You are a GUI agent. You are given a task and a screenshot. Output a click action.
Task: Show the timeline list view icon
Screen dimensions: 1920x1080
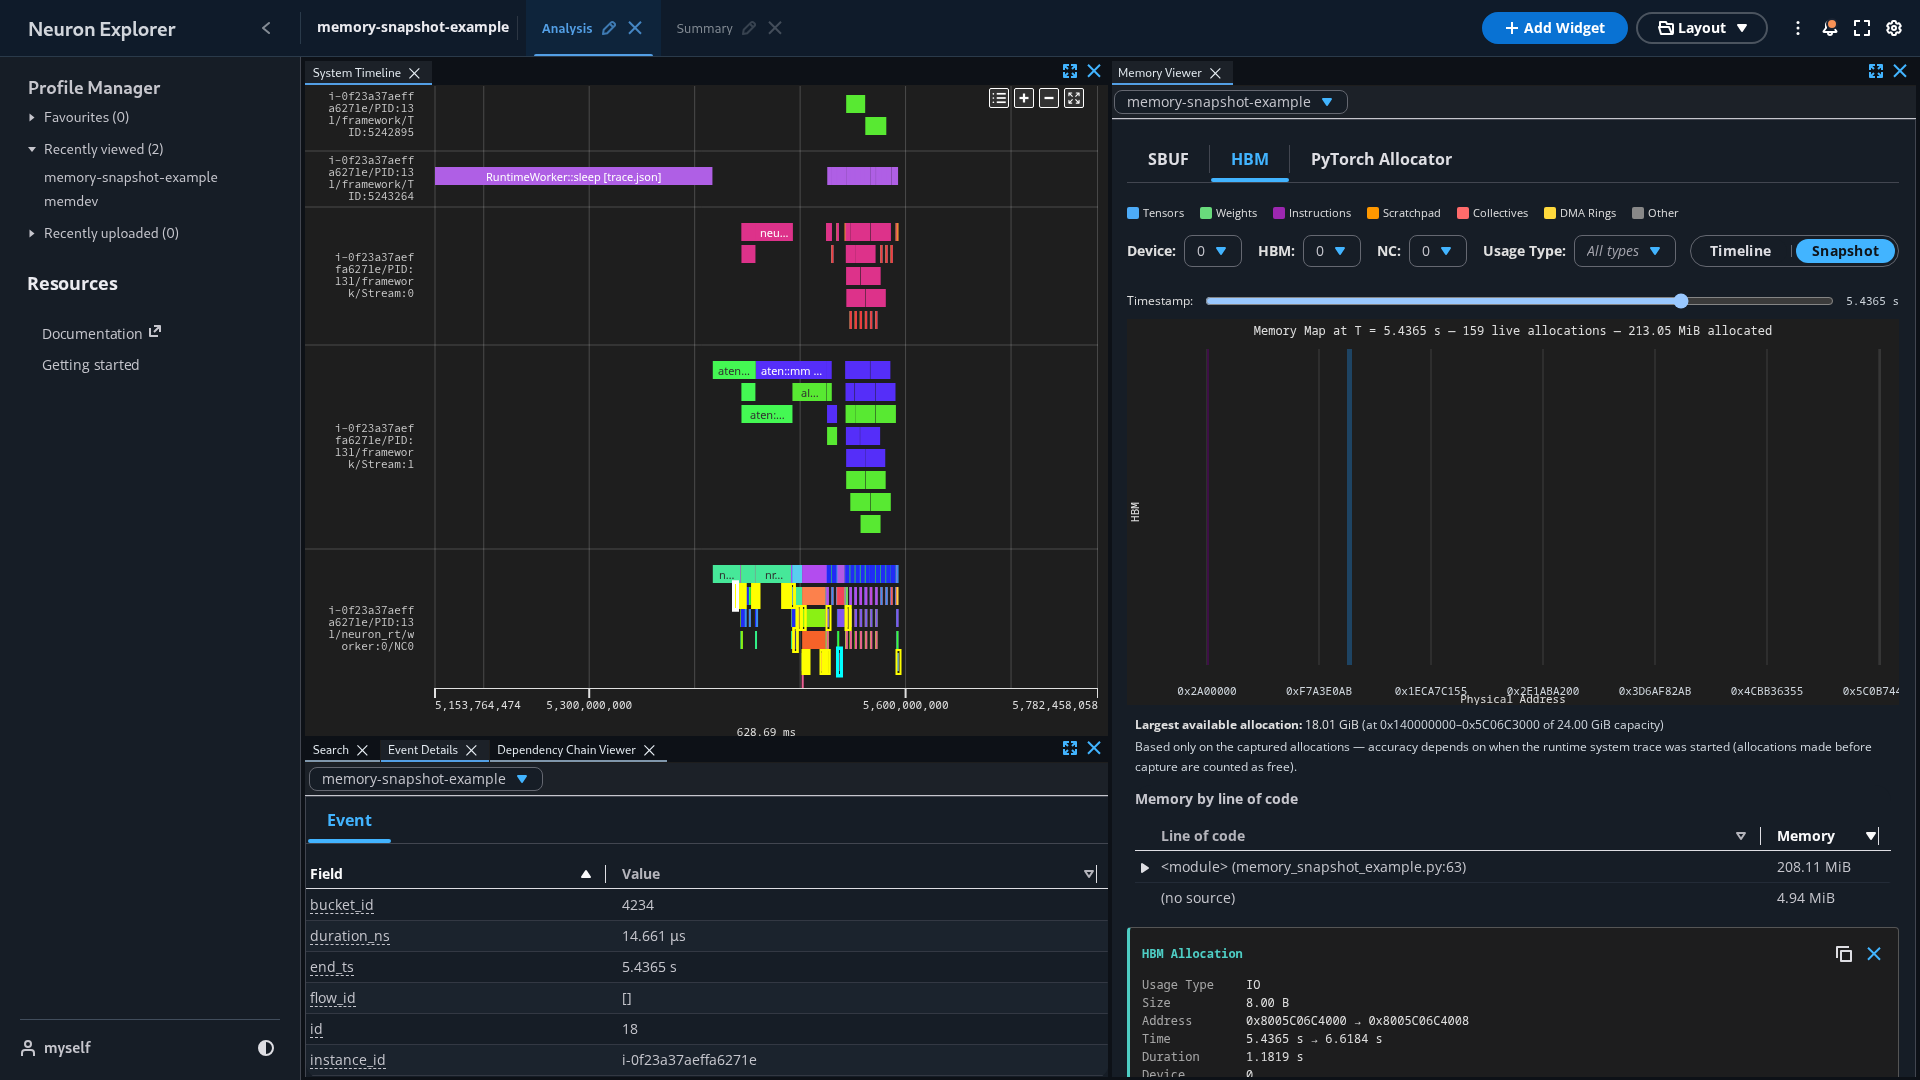(x=999, y=98)
